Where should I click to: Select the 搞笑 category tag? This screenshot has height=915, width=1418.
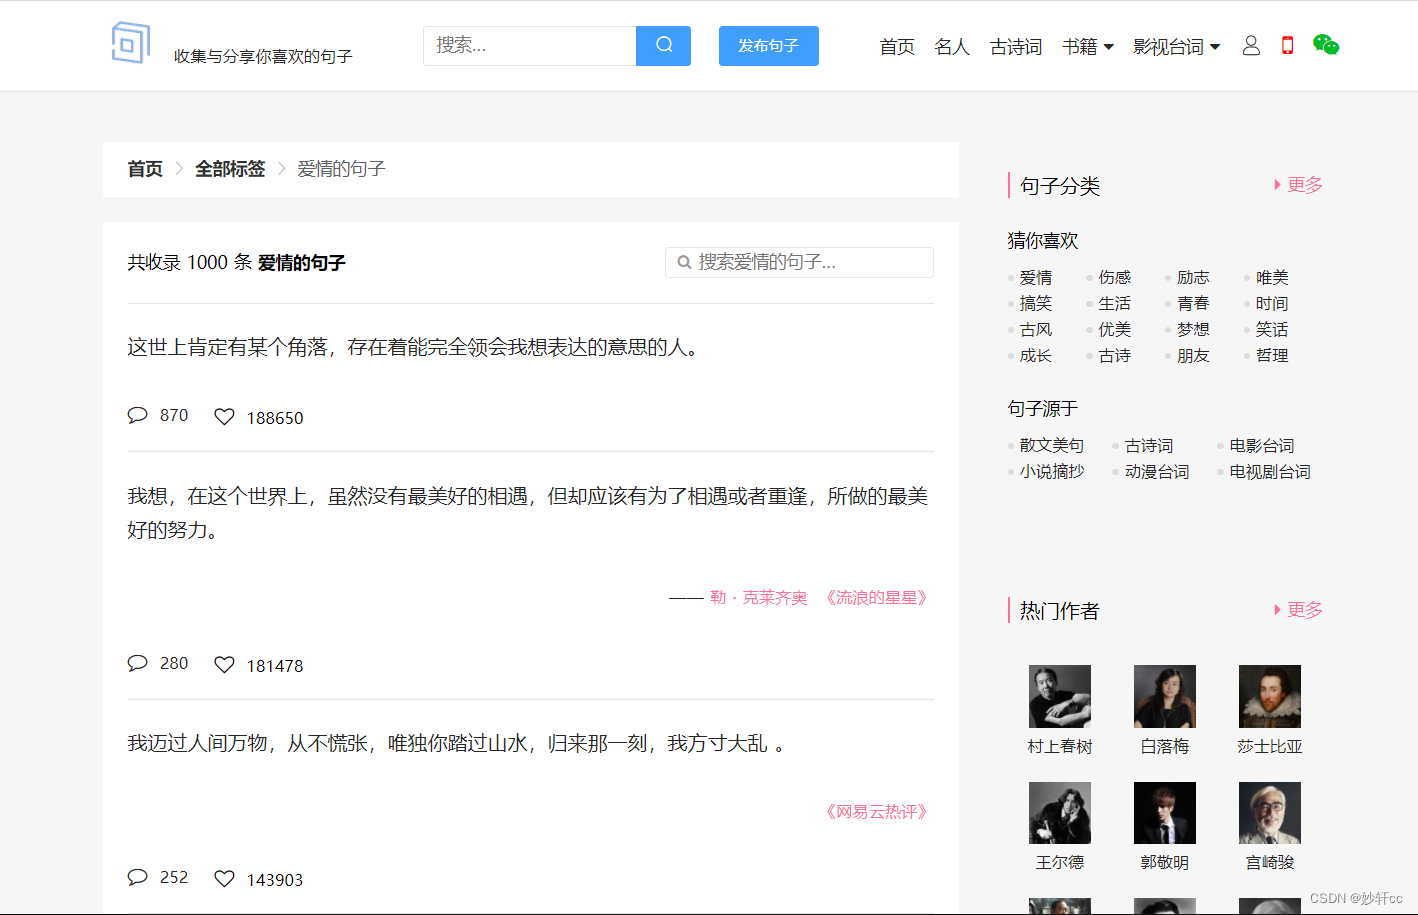coord(1036,303)
